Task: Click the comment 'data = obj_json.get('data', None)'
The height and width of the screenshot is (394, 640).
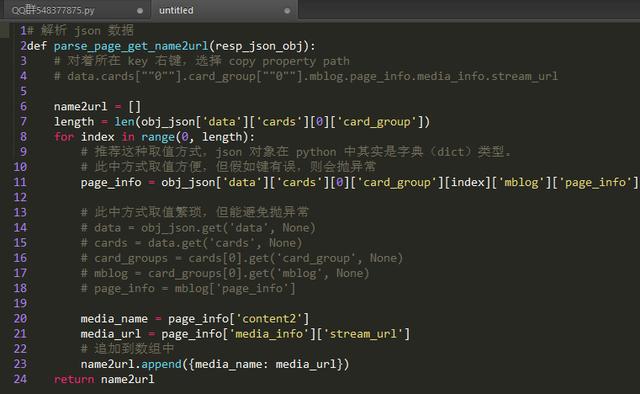Action: [198, 228]
